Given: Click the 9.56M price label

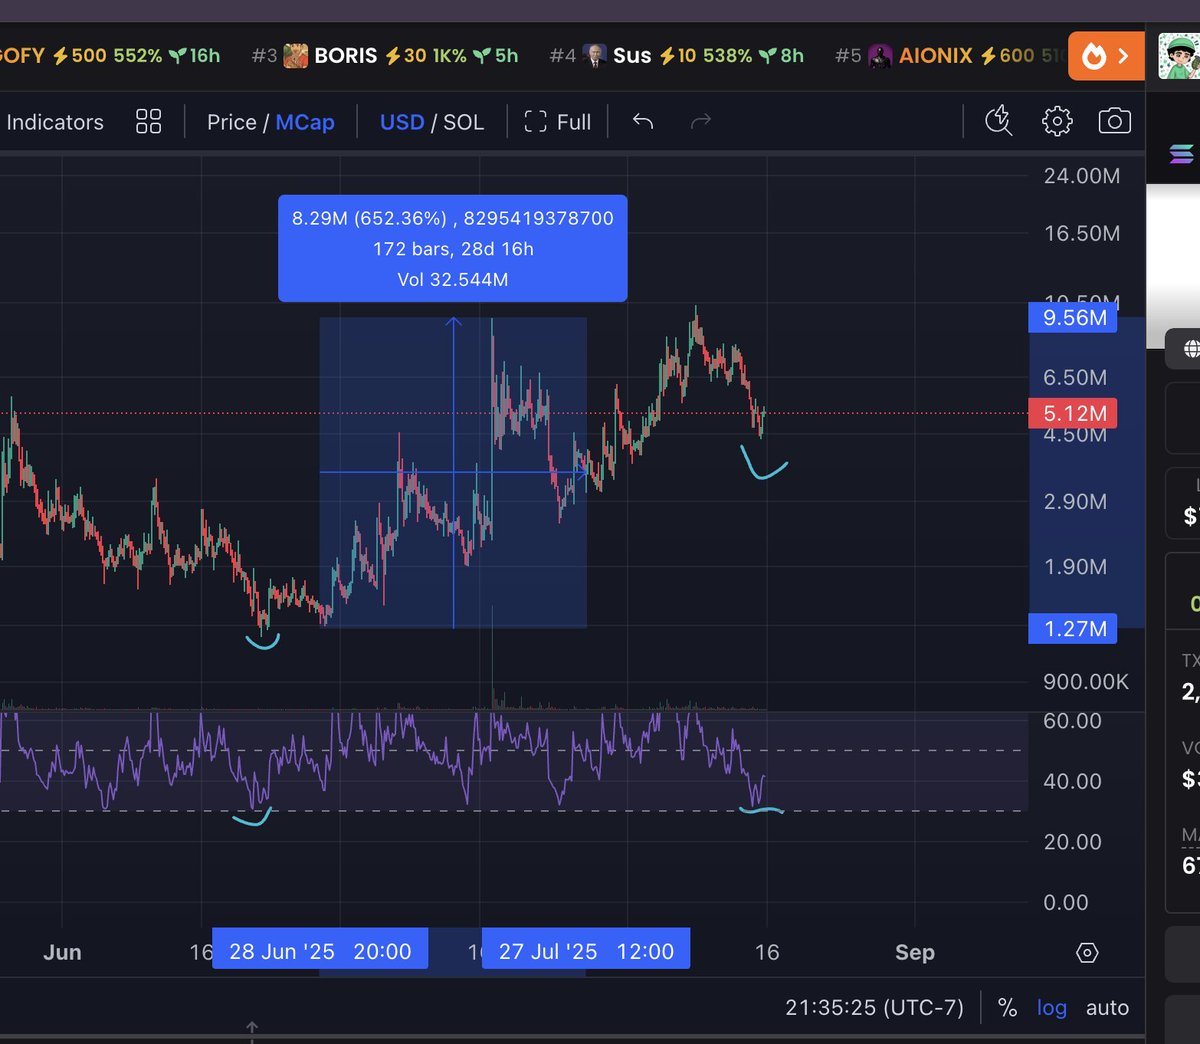Looking at the screenshot, I should 1074,318.
